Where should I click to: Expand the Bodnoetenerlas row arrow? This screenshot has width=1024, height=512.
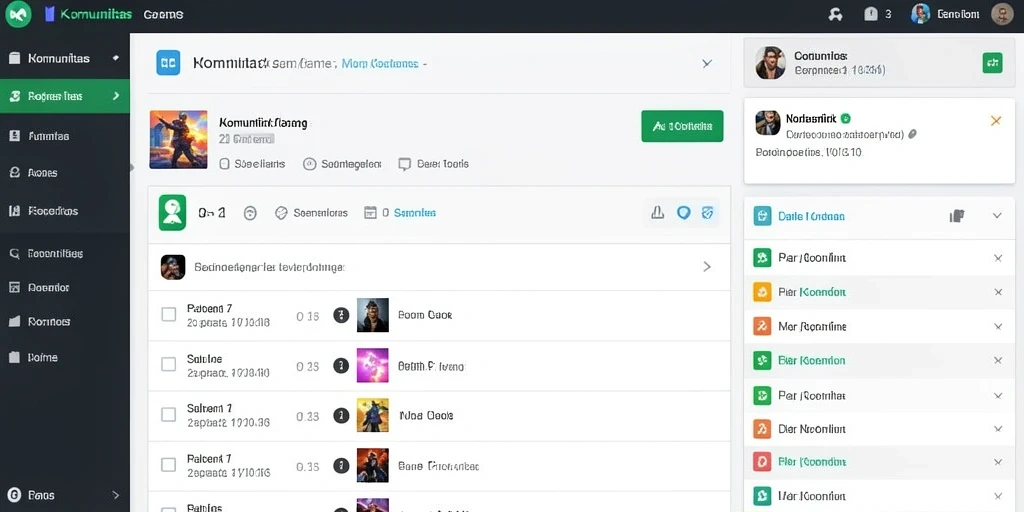tap(707, 266)
